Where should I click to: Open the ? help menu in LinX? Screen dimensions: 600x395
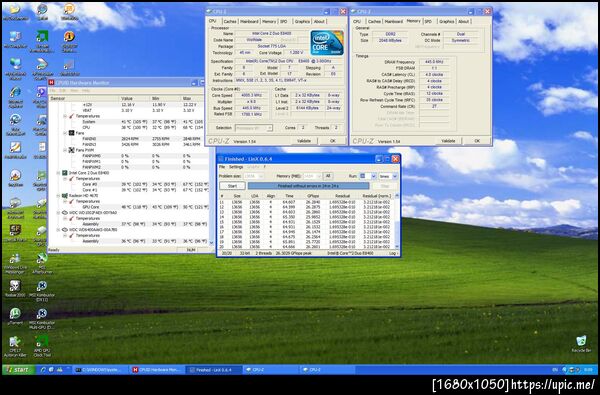click(x=264, y=167)
